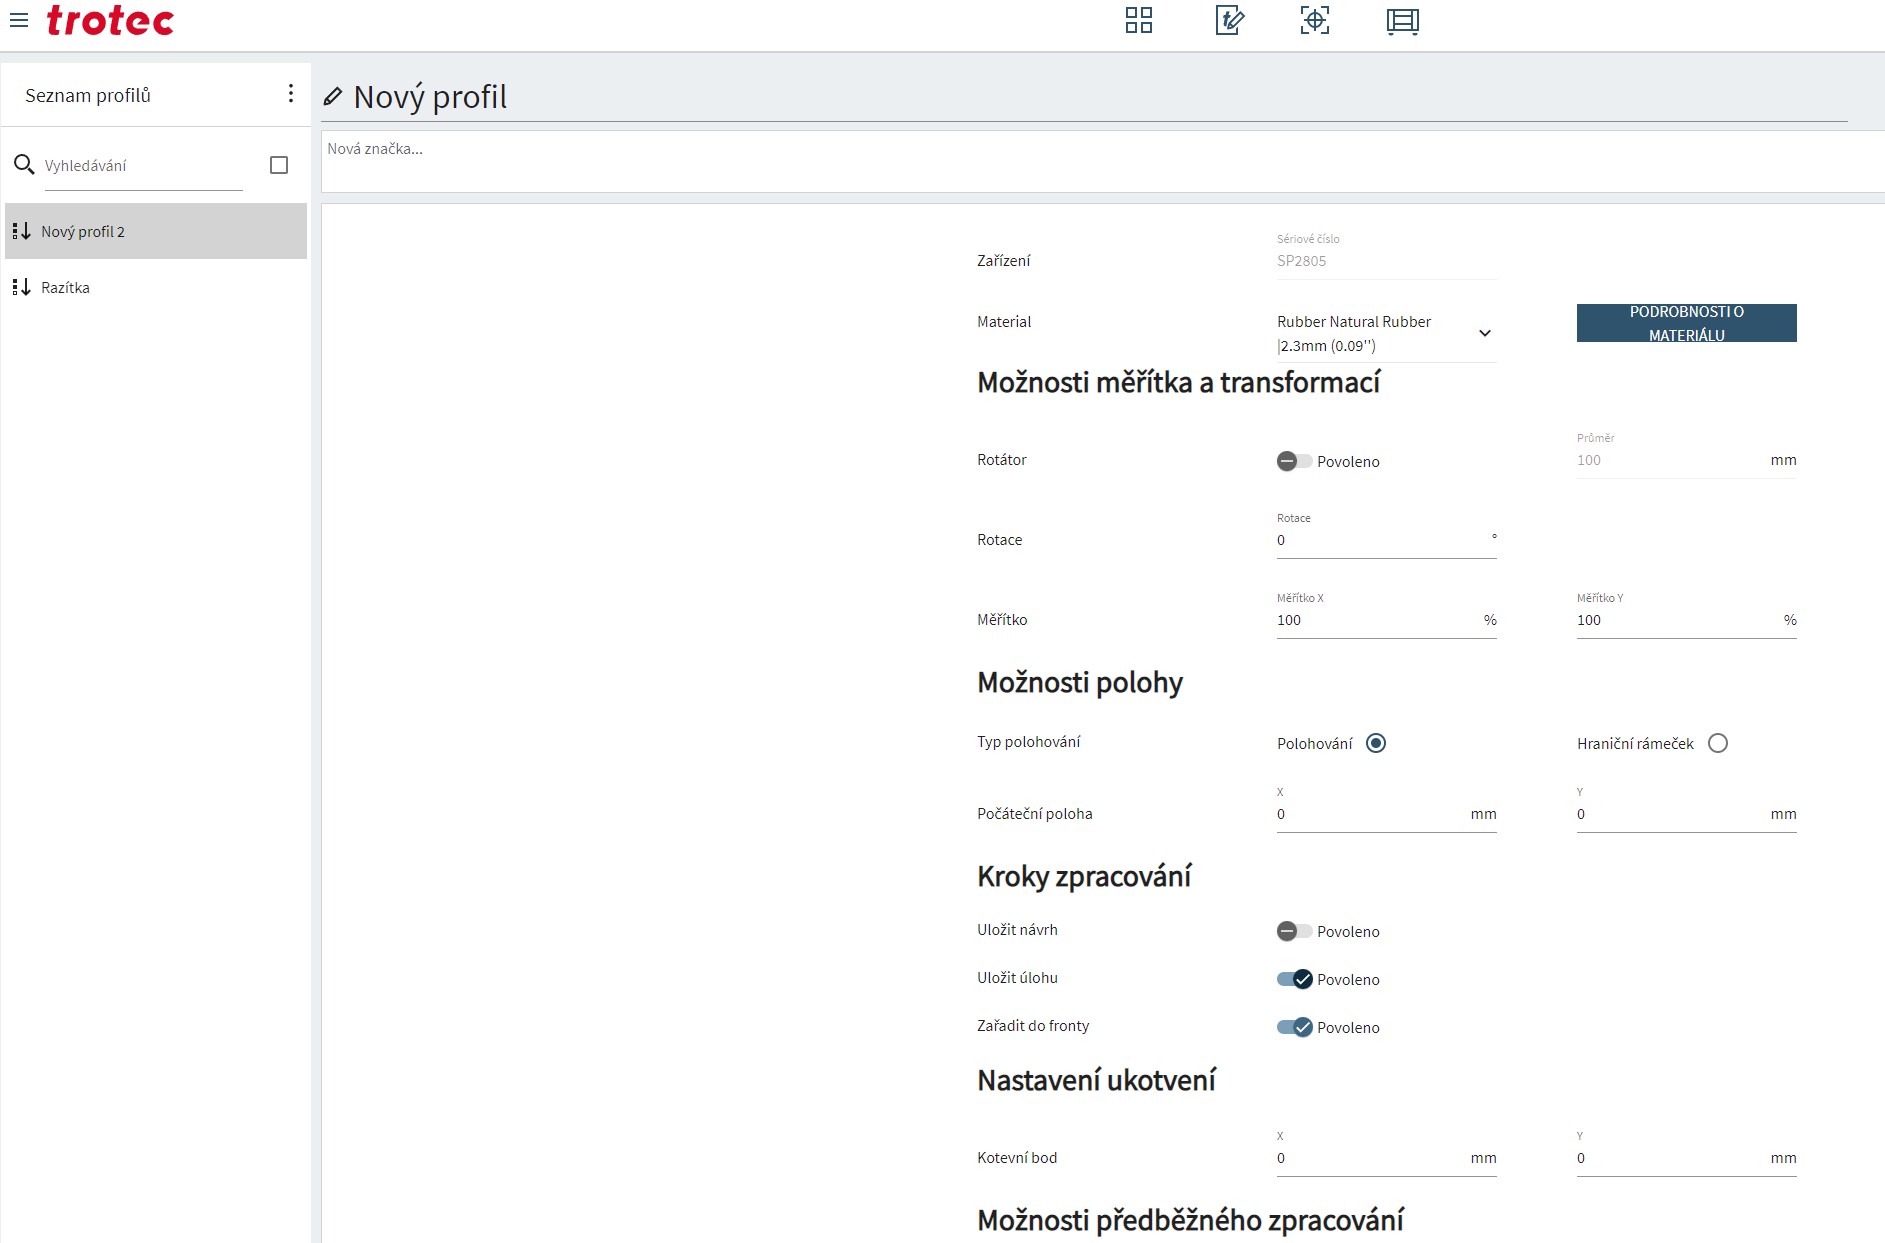
Task: Open the grid dashboard view icon
Action: 1138,20
